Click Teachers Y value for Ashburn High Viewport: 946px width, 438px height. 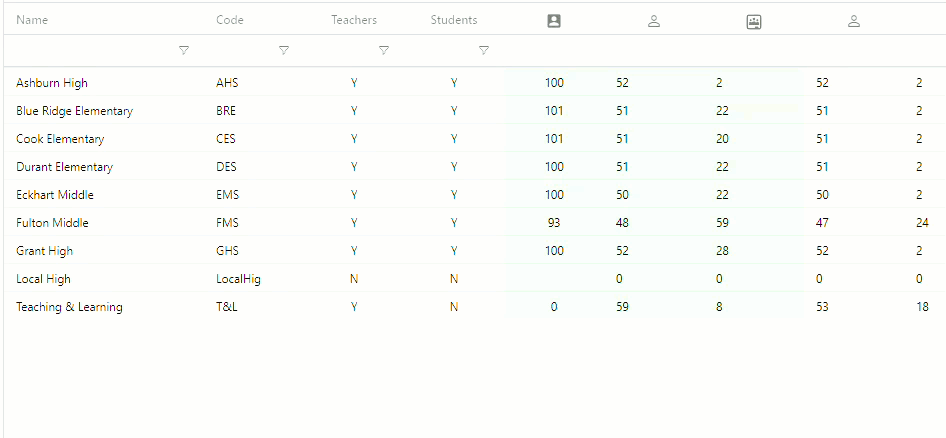pos(354,83)
